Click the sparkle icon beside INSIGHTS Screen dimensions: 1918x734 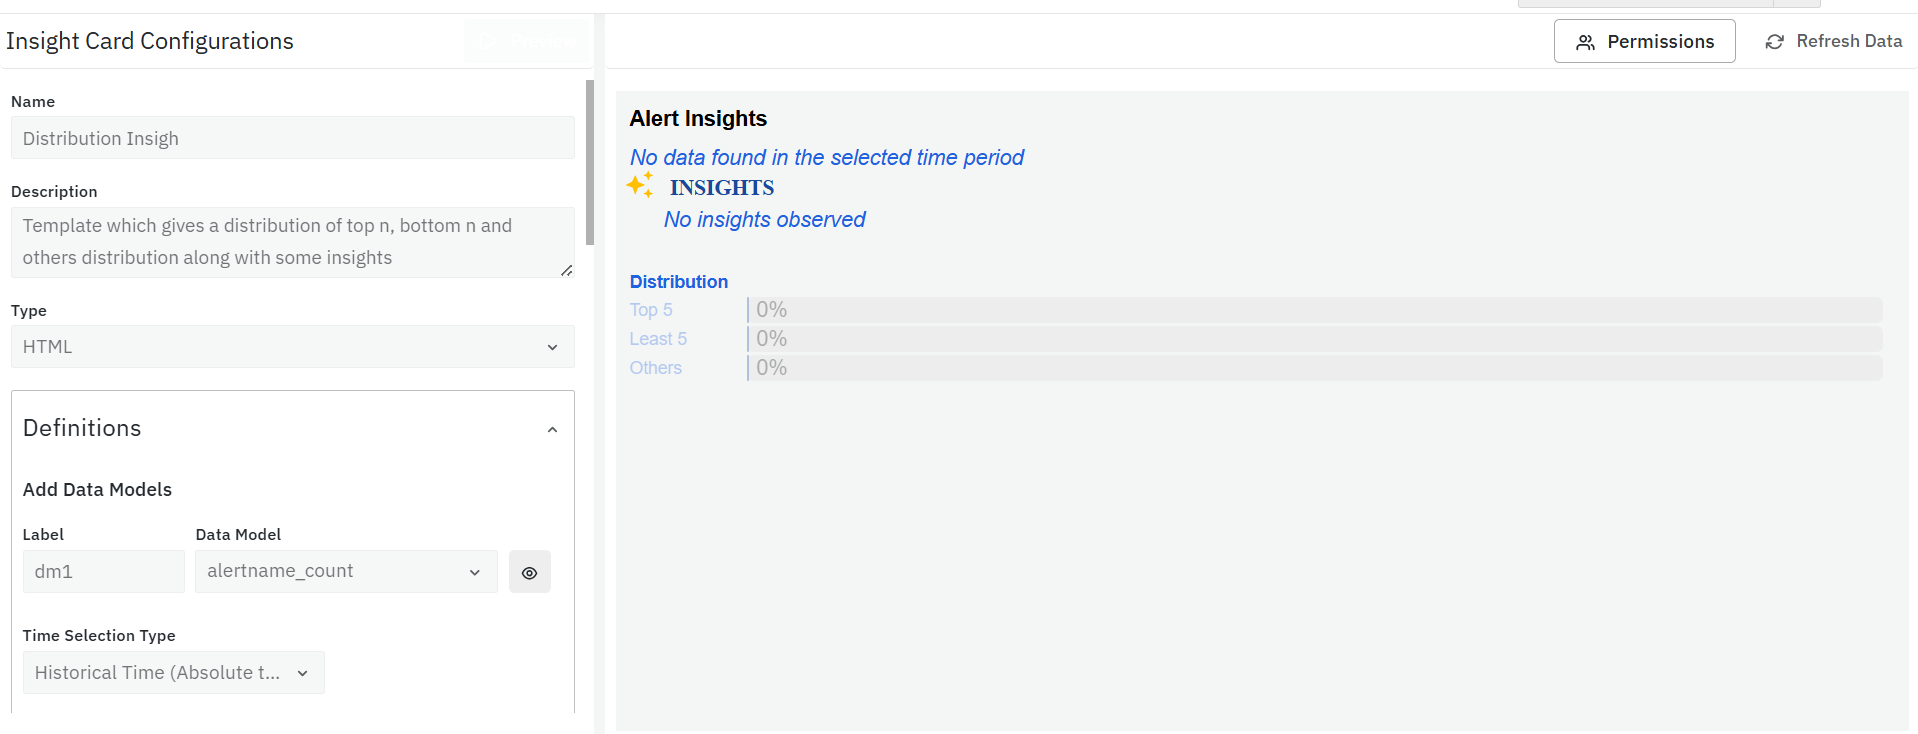click(x=640, y=185)
